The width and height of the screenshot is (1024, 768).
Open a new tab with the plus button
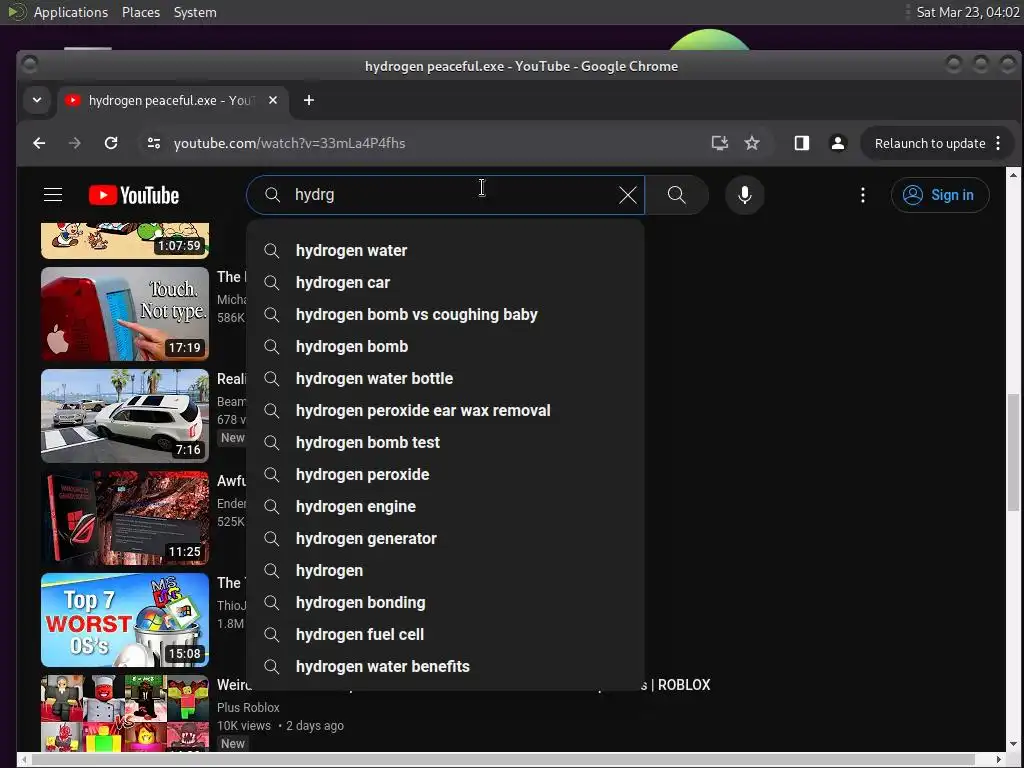coord(309,100)
